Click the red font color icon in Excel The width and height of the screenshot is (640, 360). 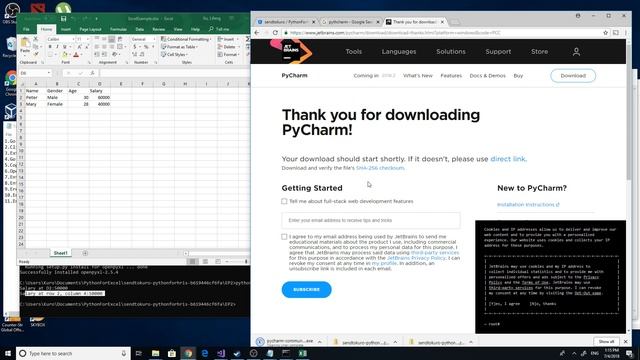point(76,55)
